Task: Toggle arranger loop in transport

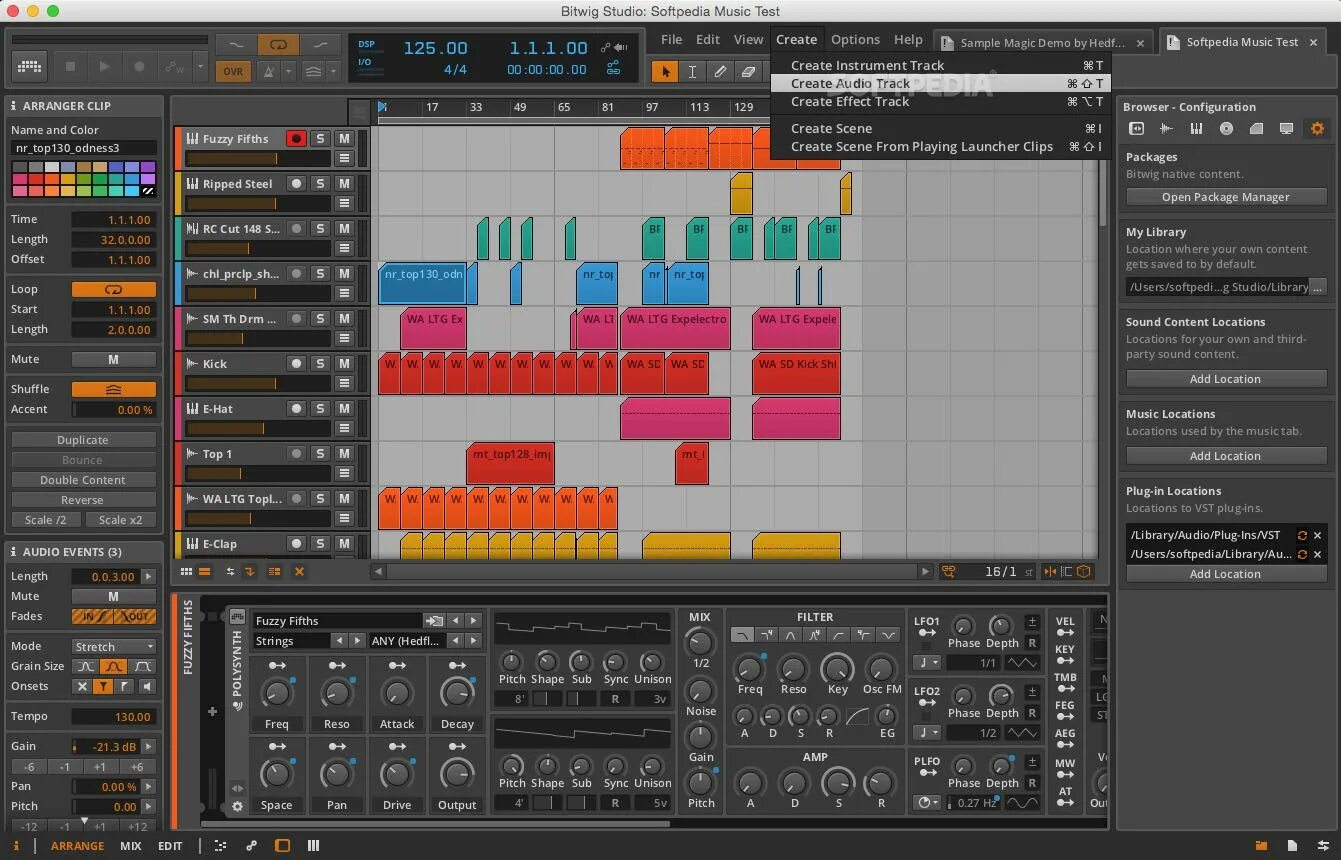Action: (x=278, y=45)
